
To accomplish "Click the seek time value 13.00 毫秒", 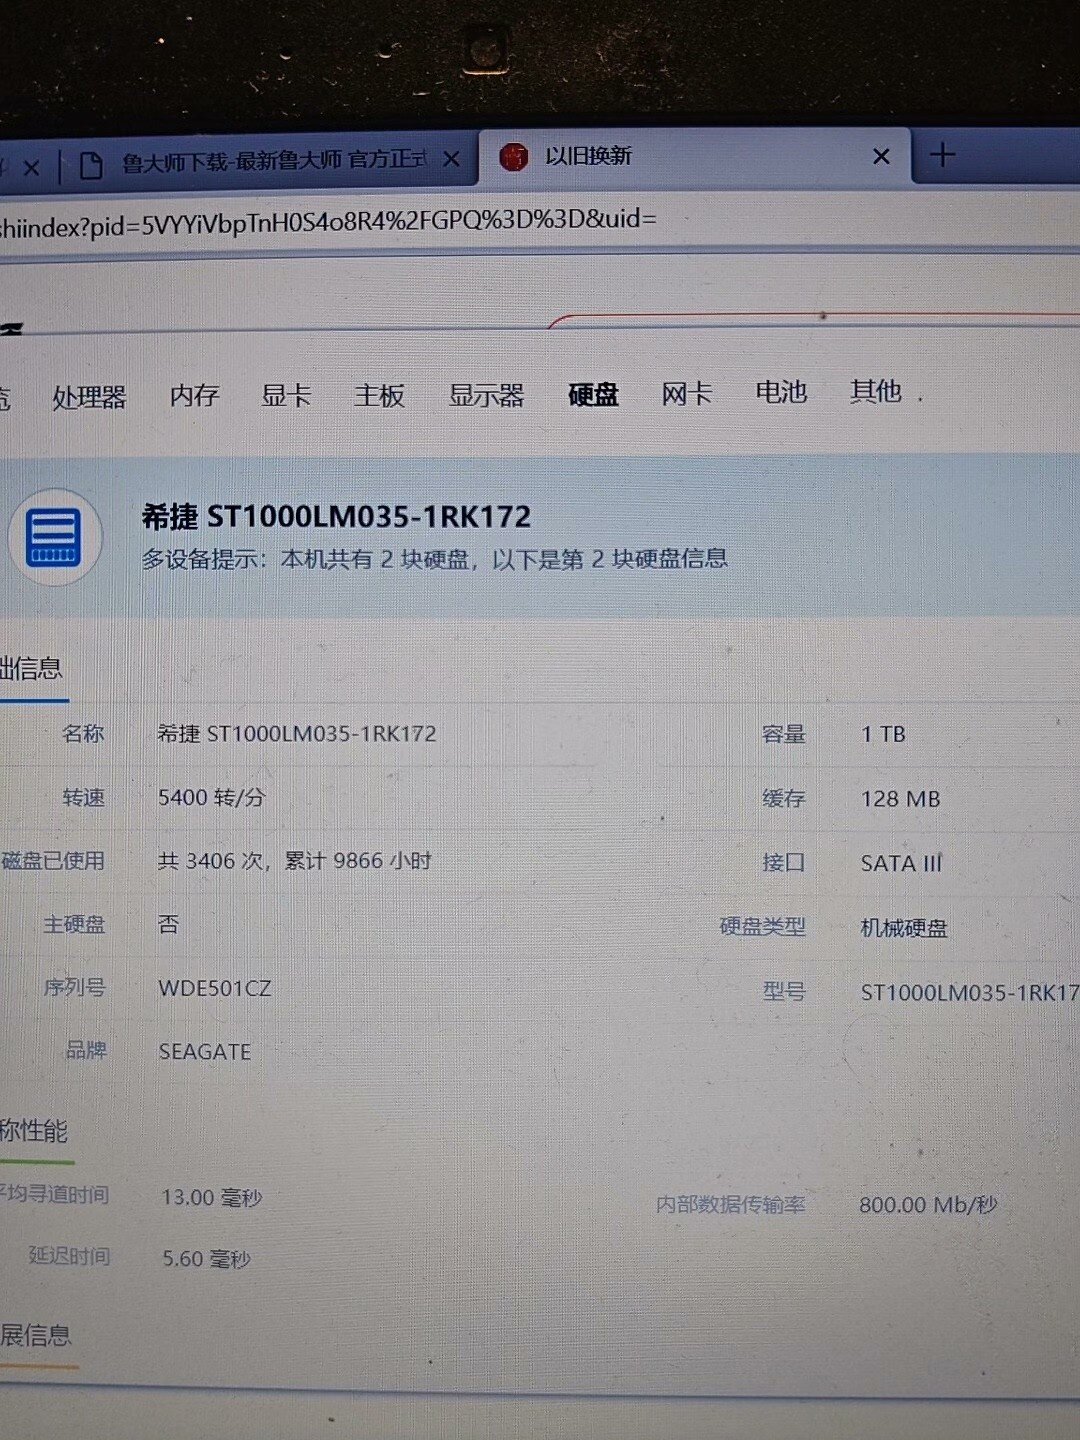I will [x=211, y=1197].
